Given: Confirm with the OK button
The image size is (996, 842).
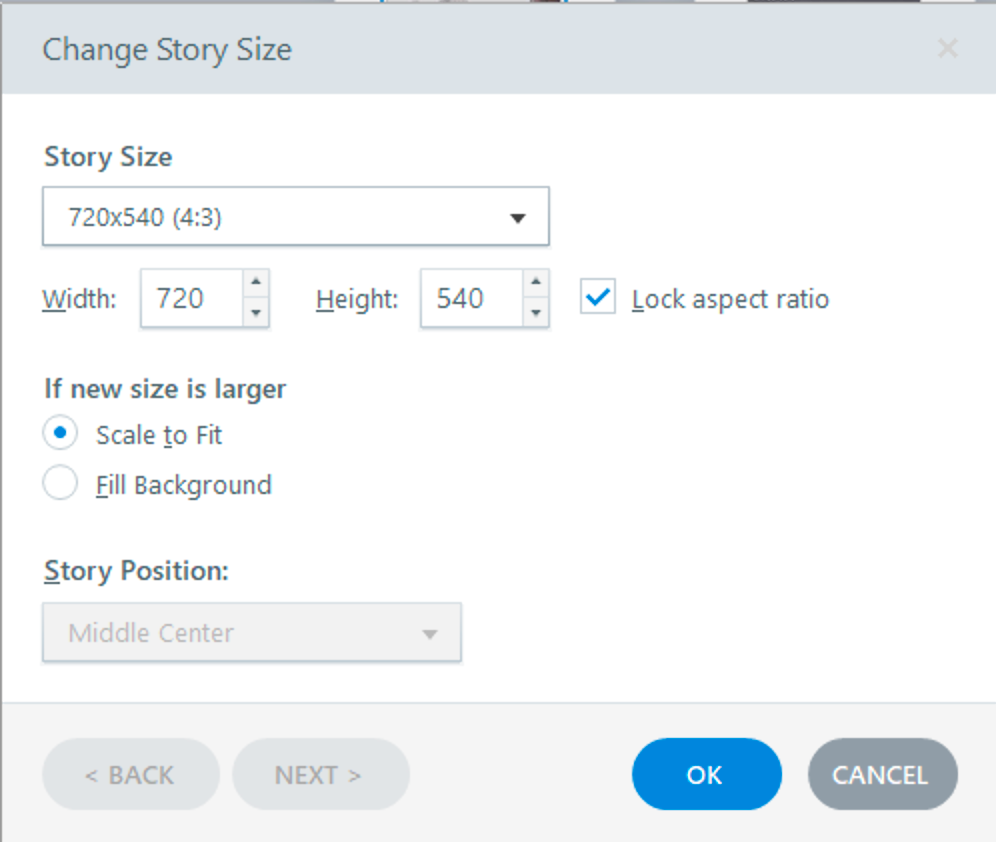Looking at the screenshot, I should [x=706, y=775].
